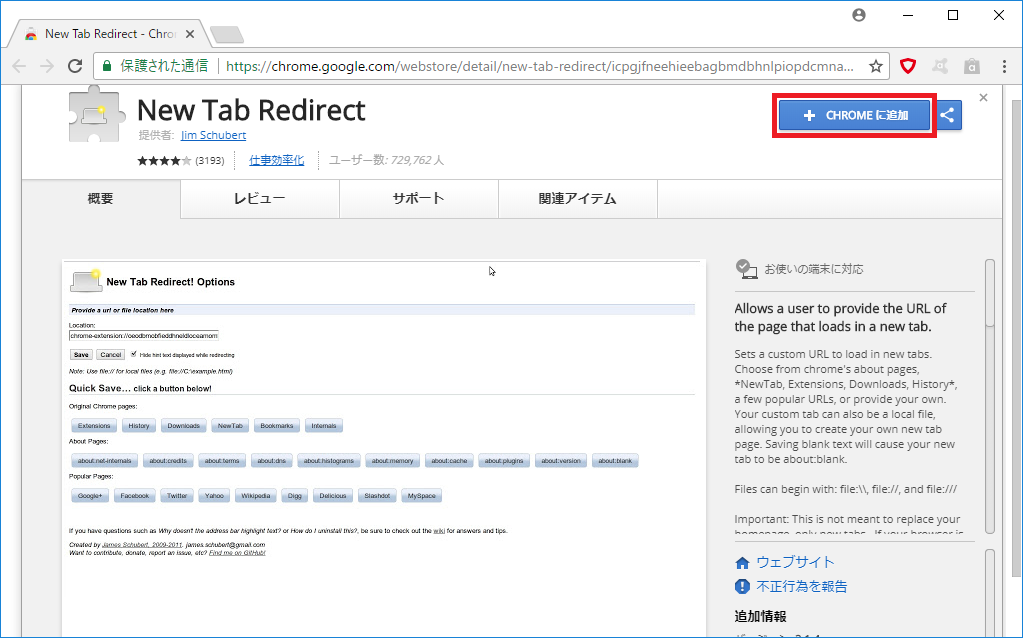Click the 追加情報 heading

760,616
